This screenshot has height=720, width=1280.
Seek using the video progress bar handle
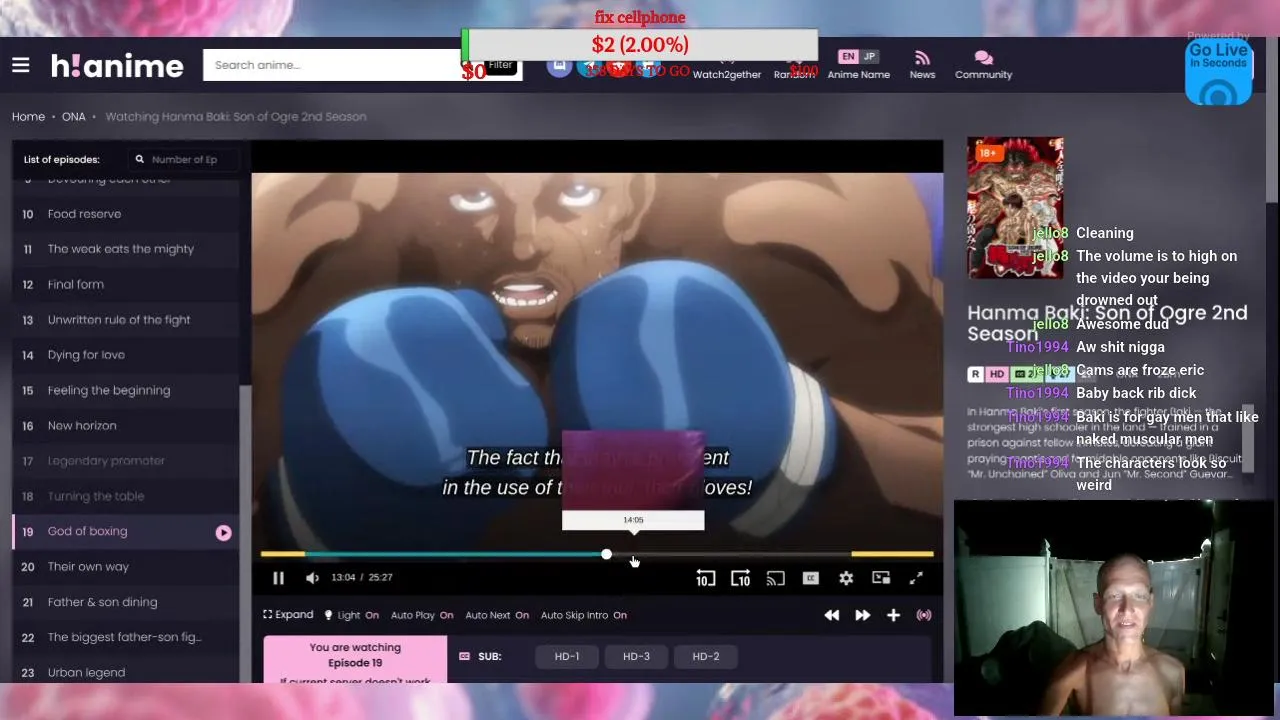(x=606, y=554)
